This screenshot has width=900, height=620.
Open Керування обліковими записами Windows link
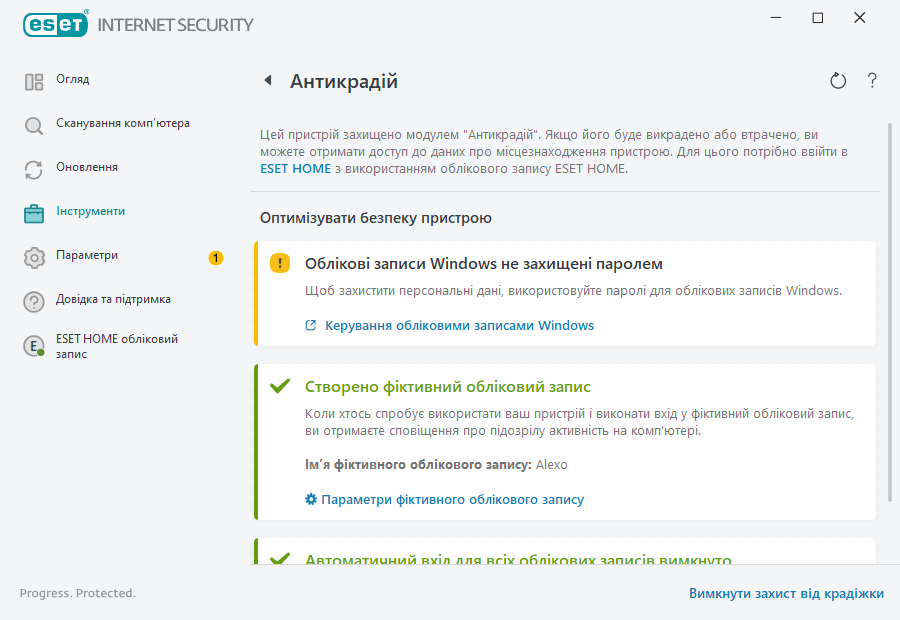(459, 326)
